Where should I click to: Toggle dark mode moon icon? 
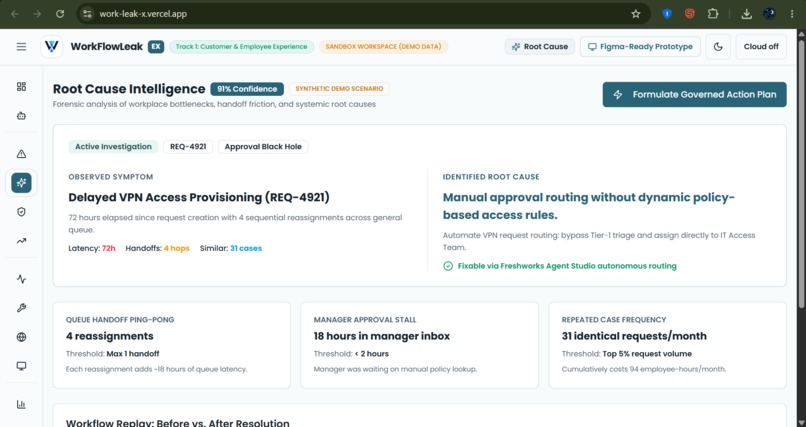pos(718,47)
